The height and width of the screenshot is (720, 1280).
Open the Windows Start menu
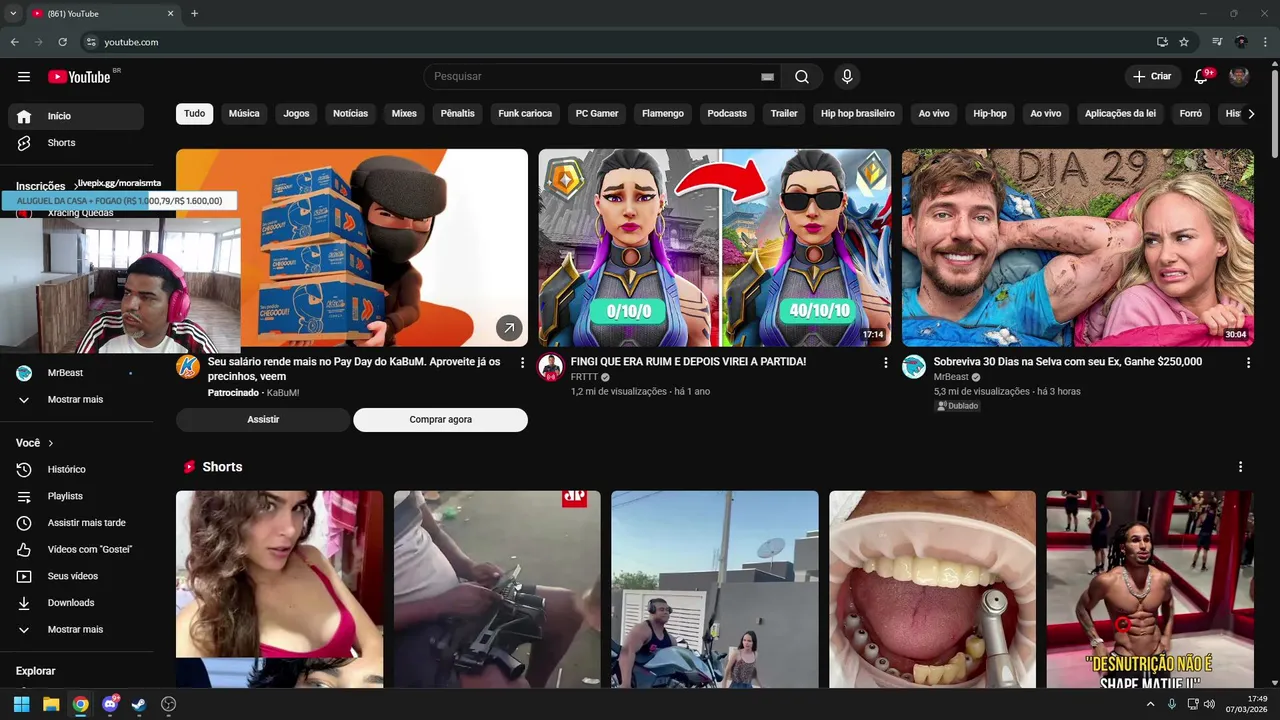coord(22,704)
